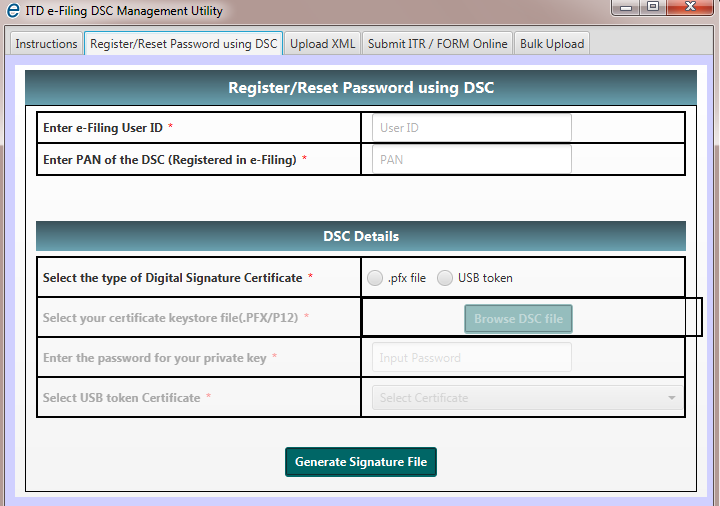Click the e-Filing app icon in title bar
This screenshot has width=720, height=506.
(x=11, y=12)
